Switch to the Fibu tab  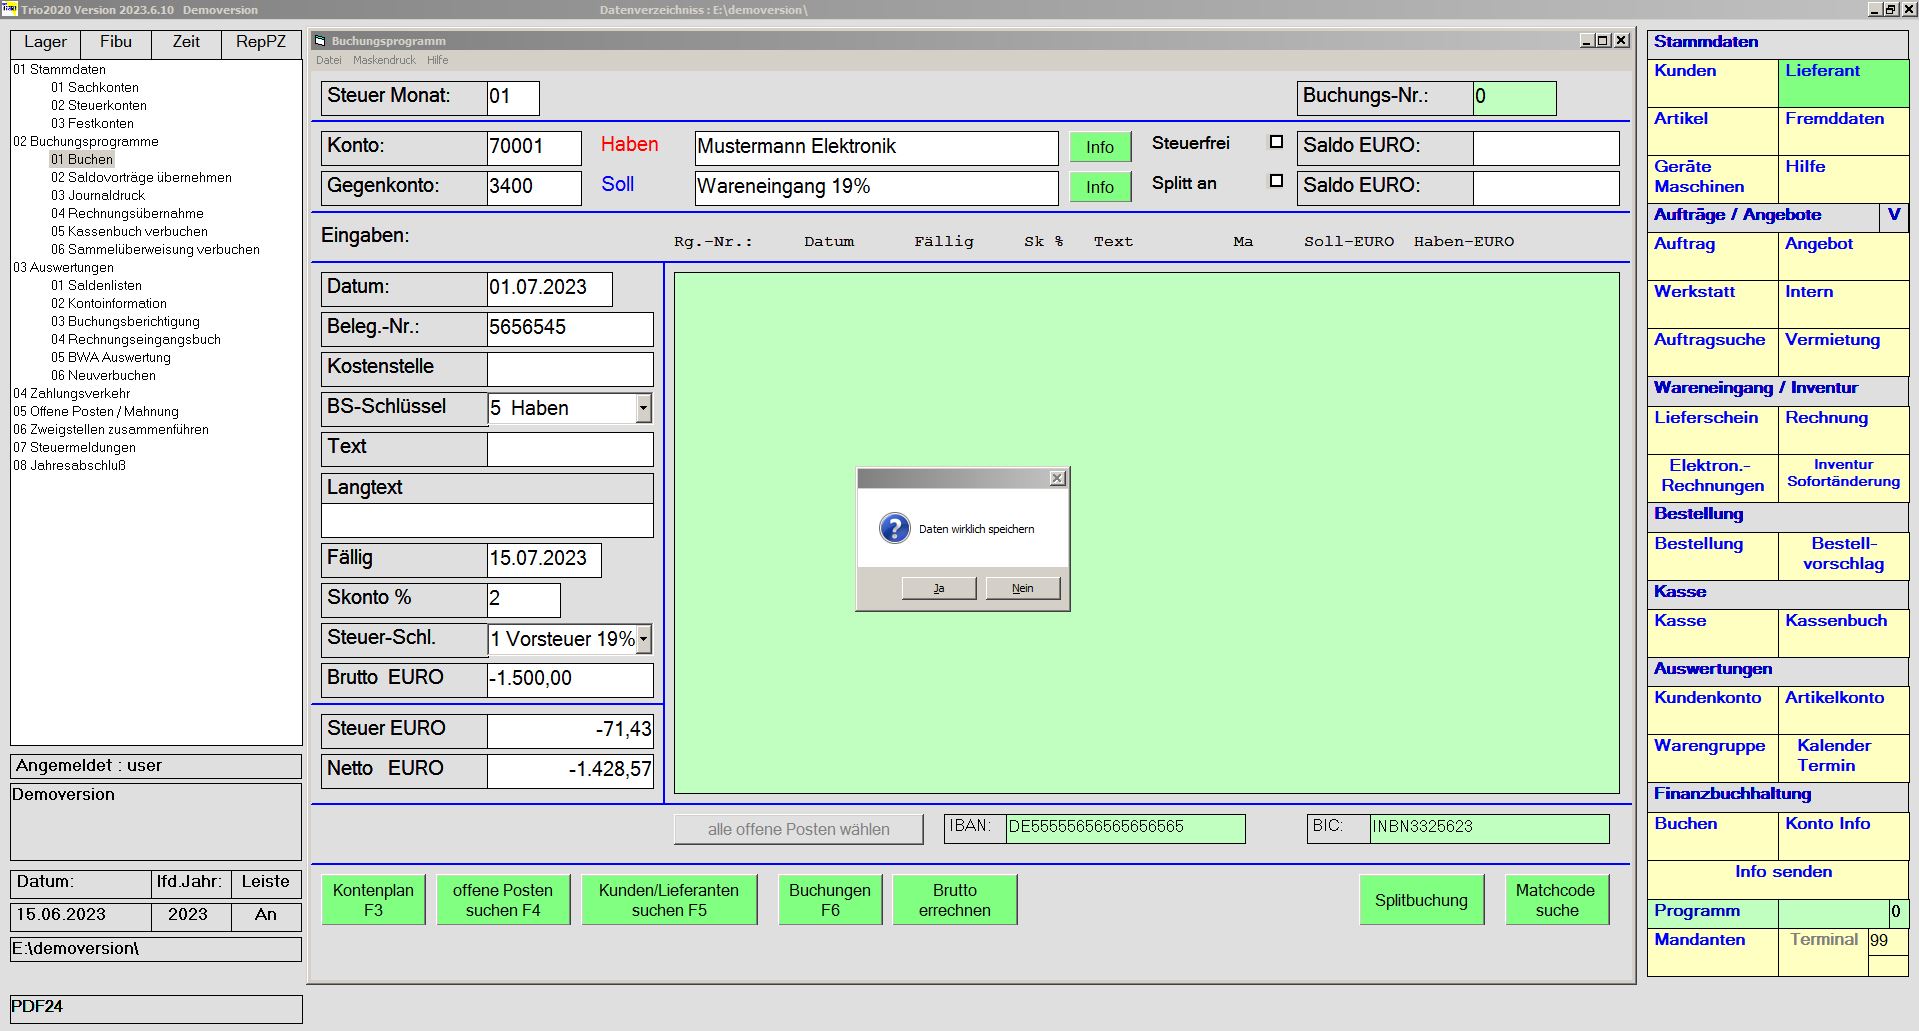115,42
